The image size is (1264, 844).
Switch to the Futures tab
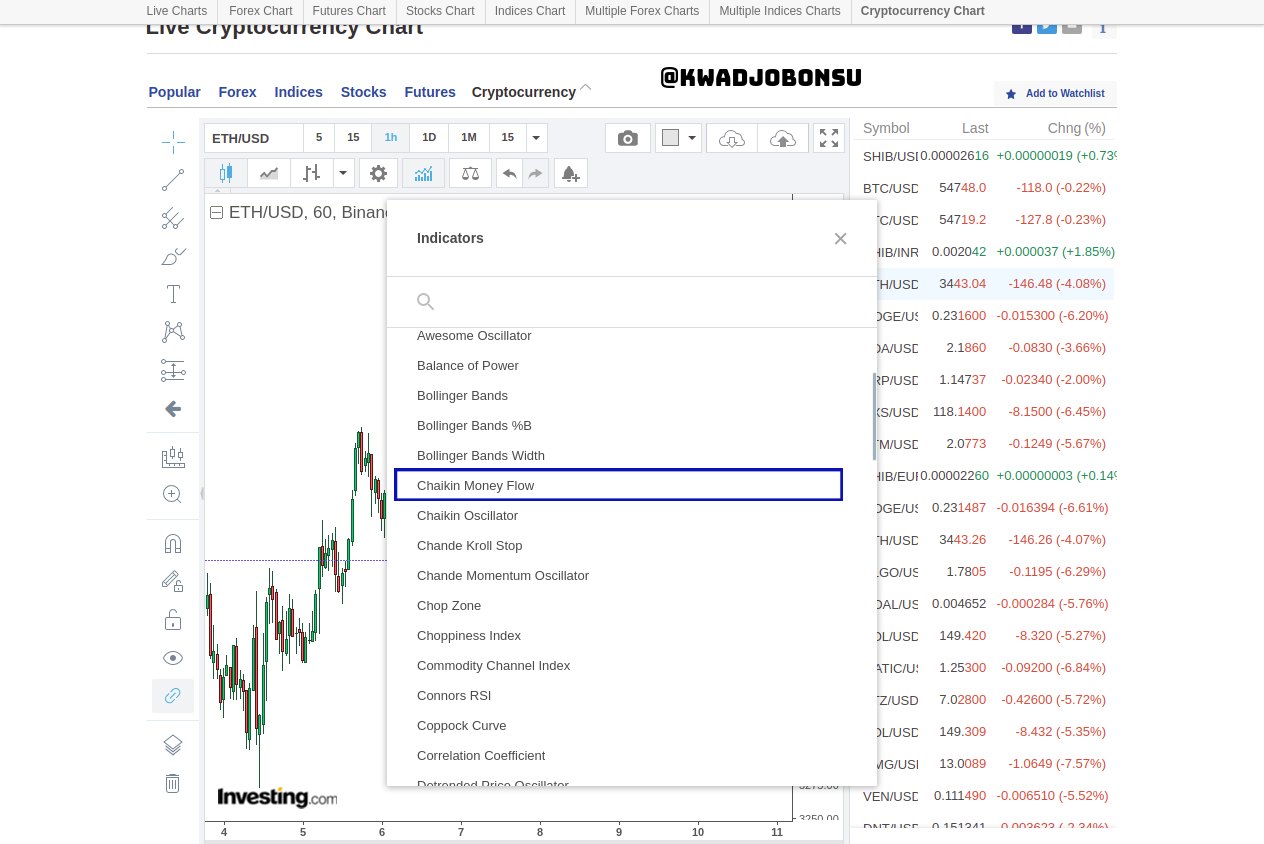pos(430,92)
